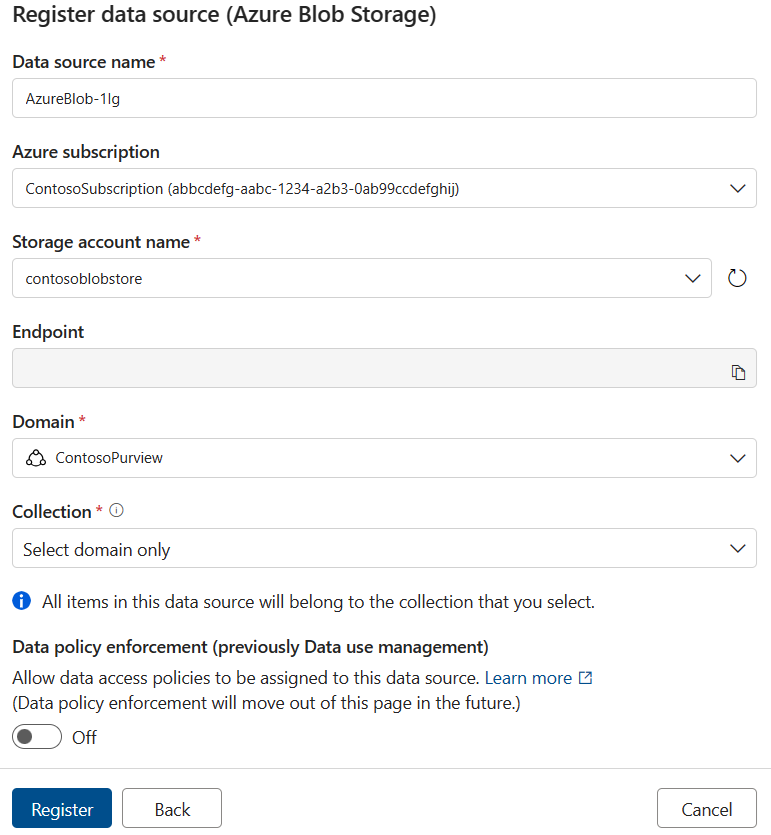Viewport: 771px width, 835px height.
Task: Enable the Data policy enforcement toggle
Action: 36,736
